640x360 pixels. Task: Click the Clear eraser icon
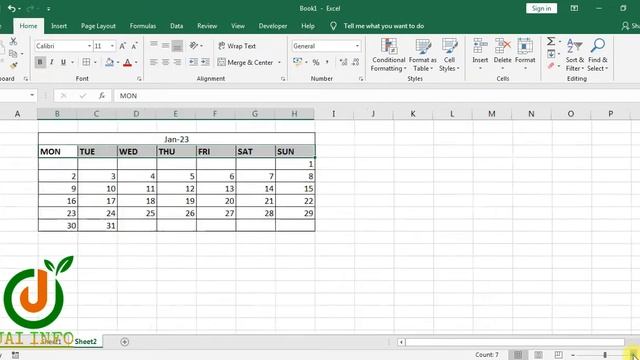pos(551,65)
